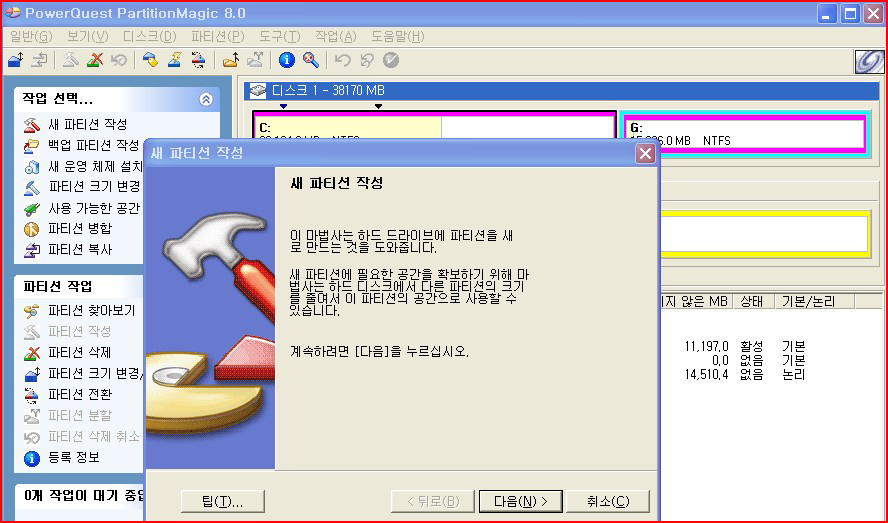This screenshot has width=888, height=523.
Task: Select the G: NTFS partition block
Action: 745,134
